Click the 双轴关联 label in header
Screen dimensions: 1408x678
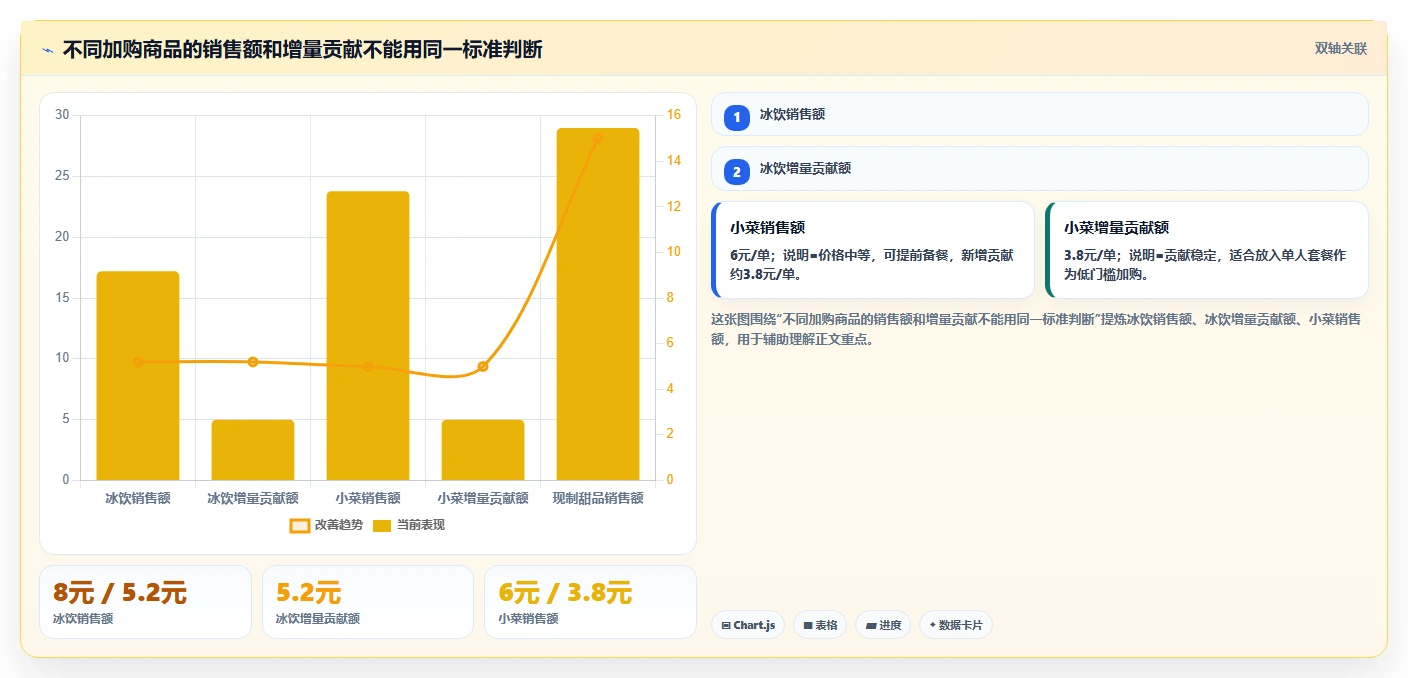tap(1340, 49)
